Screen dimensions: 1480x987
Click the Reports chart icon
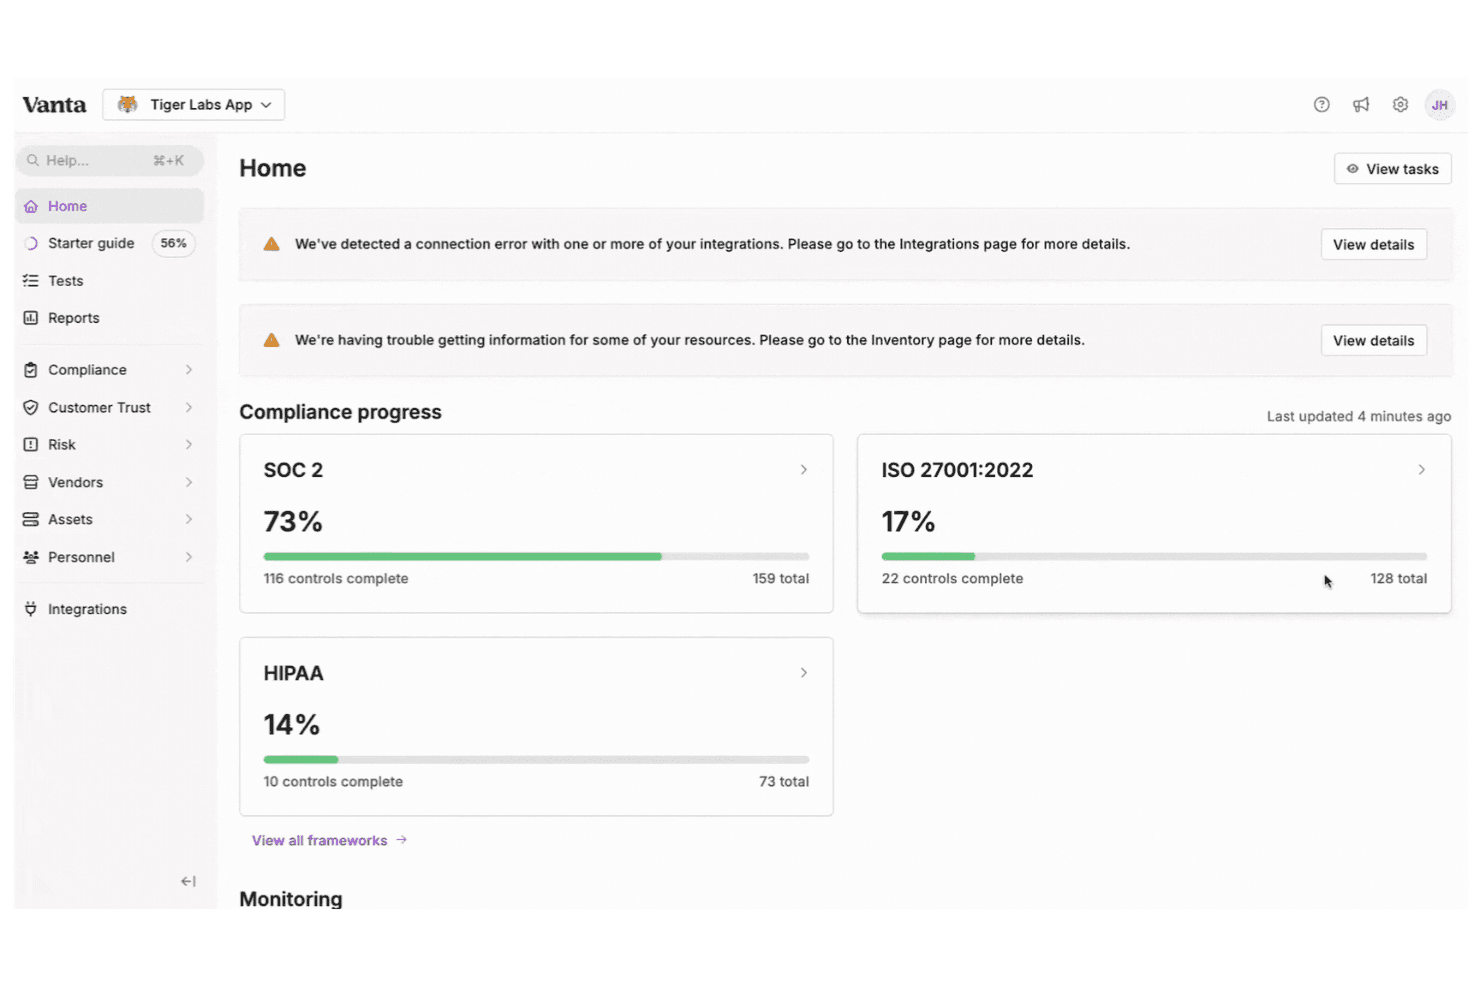point(31,318)
